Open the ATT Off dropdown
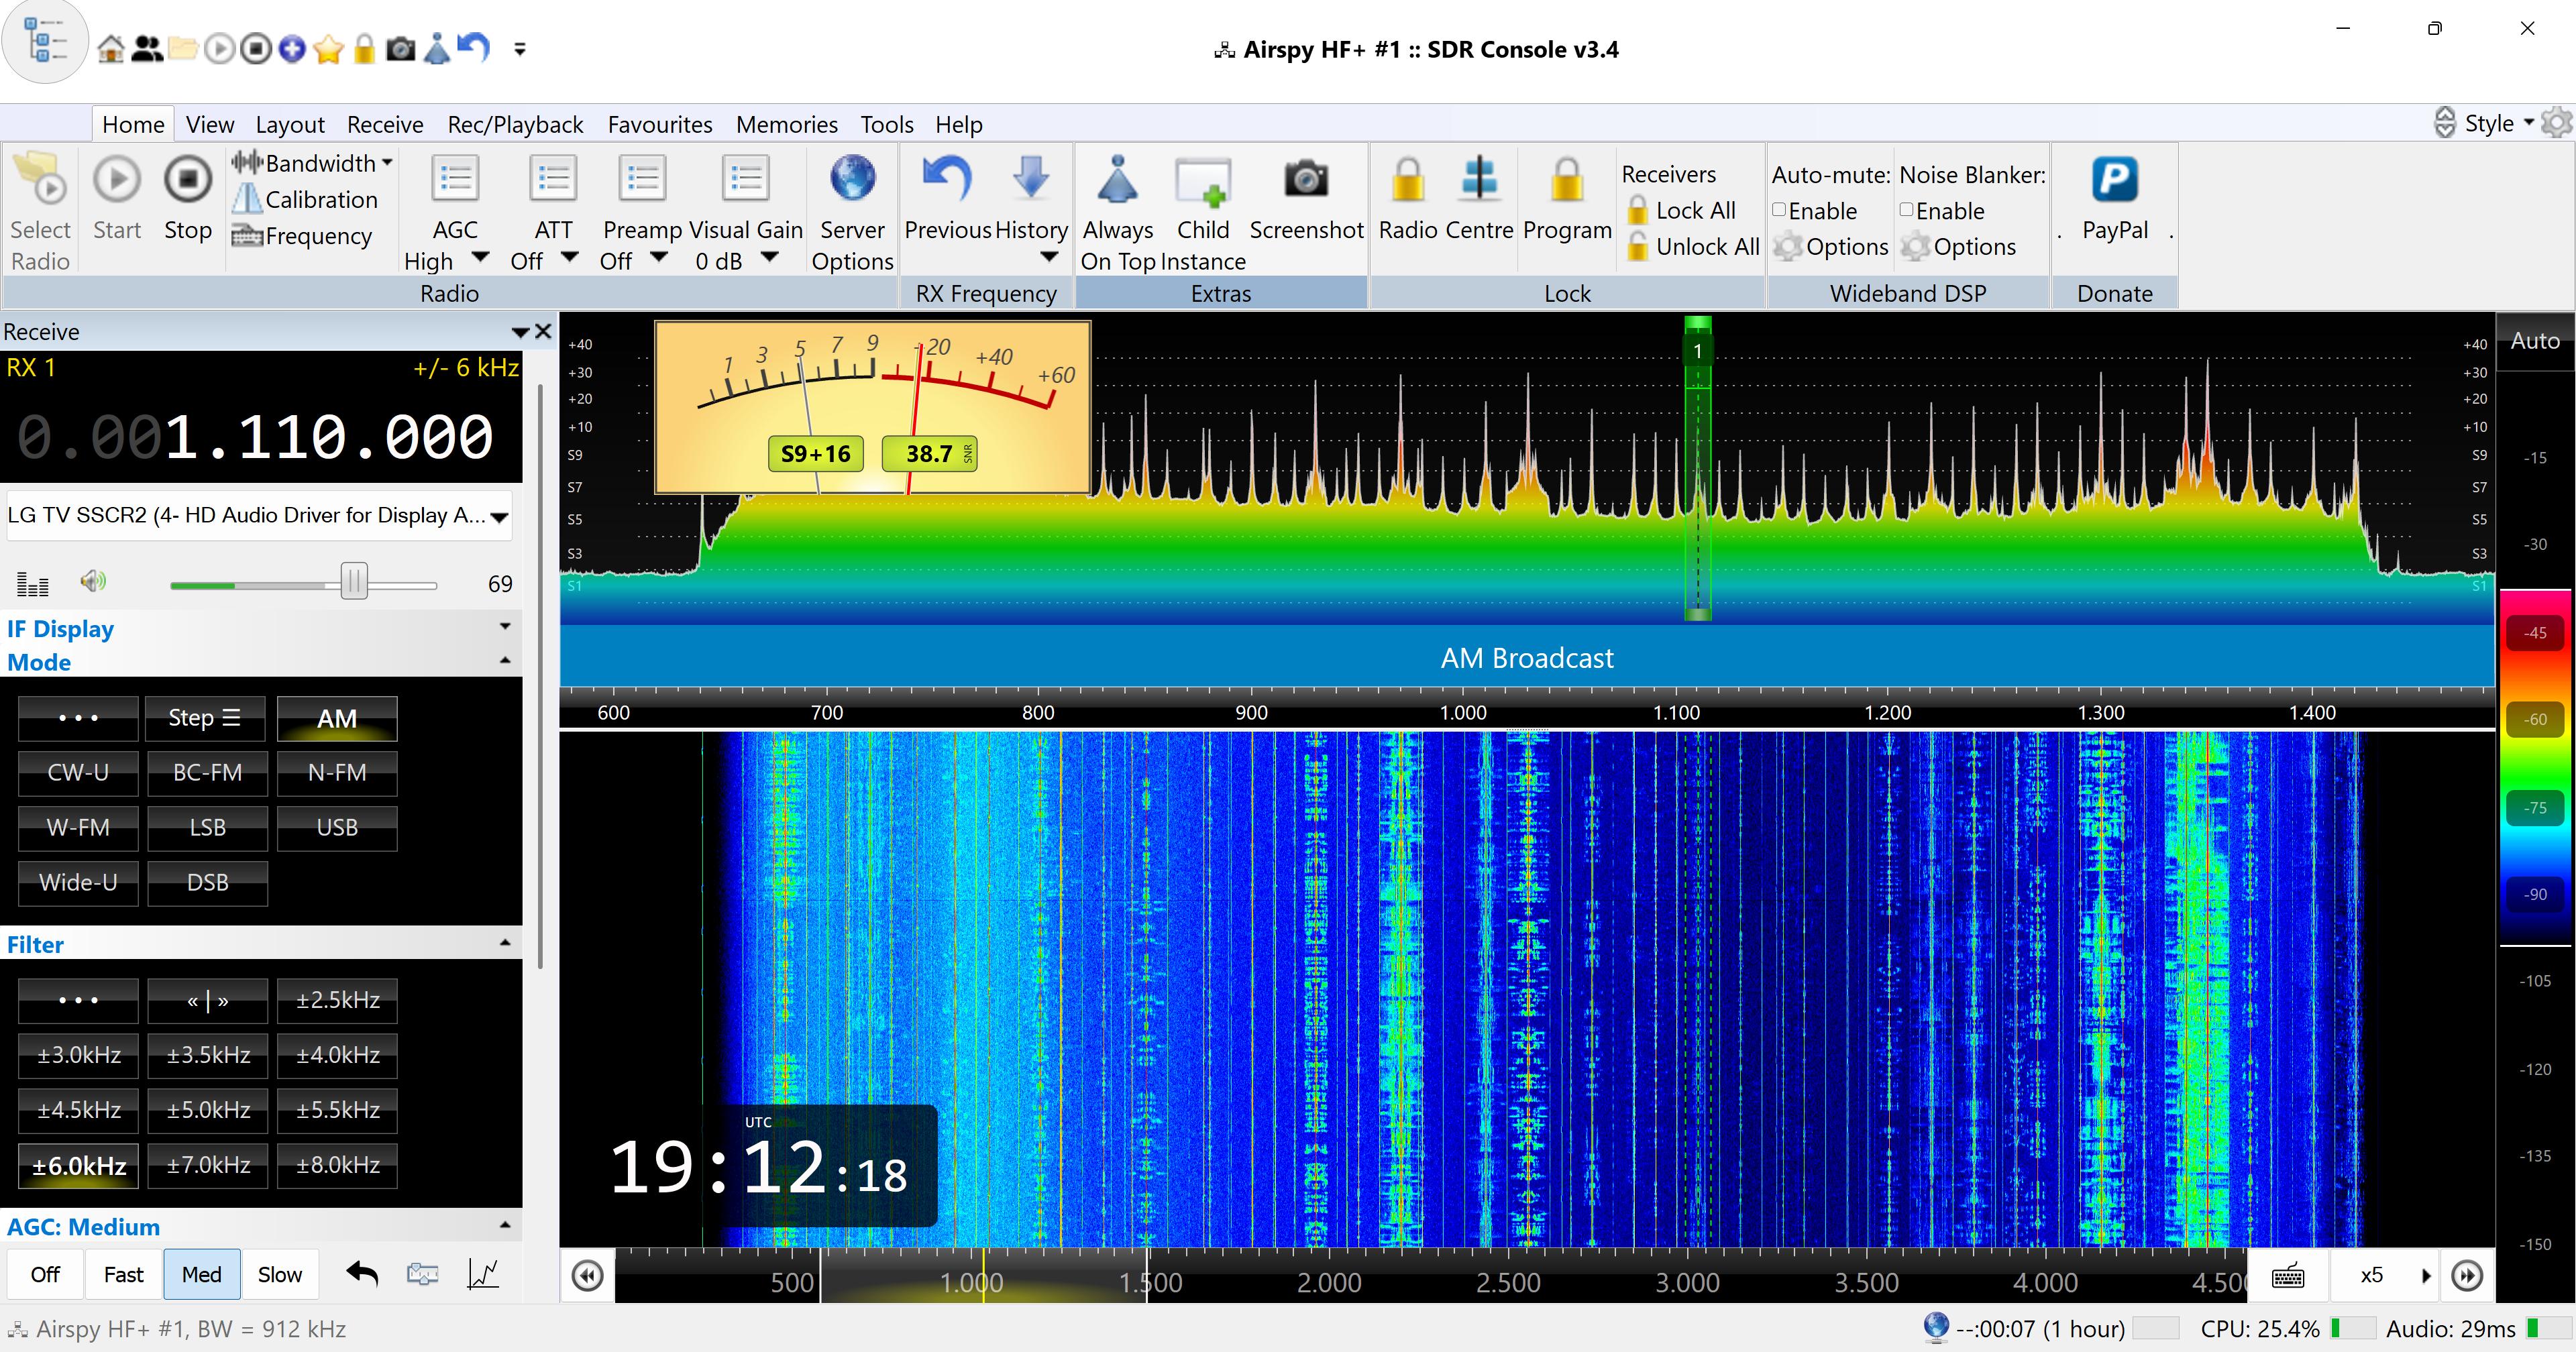Viewport: 2576px width, 1352px height. (570, 258)
